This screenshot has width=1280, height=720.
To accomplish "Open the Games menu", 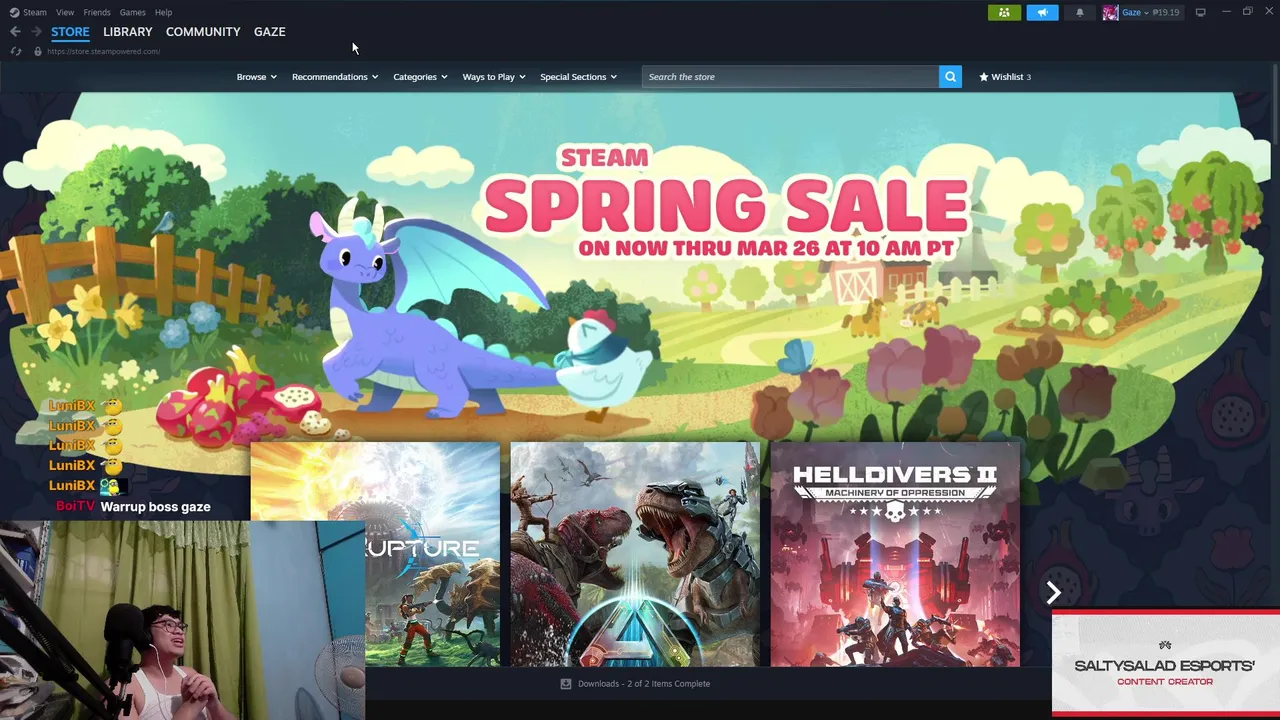I will (x=132, y=12).
